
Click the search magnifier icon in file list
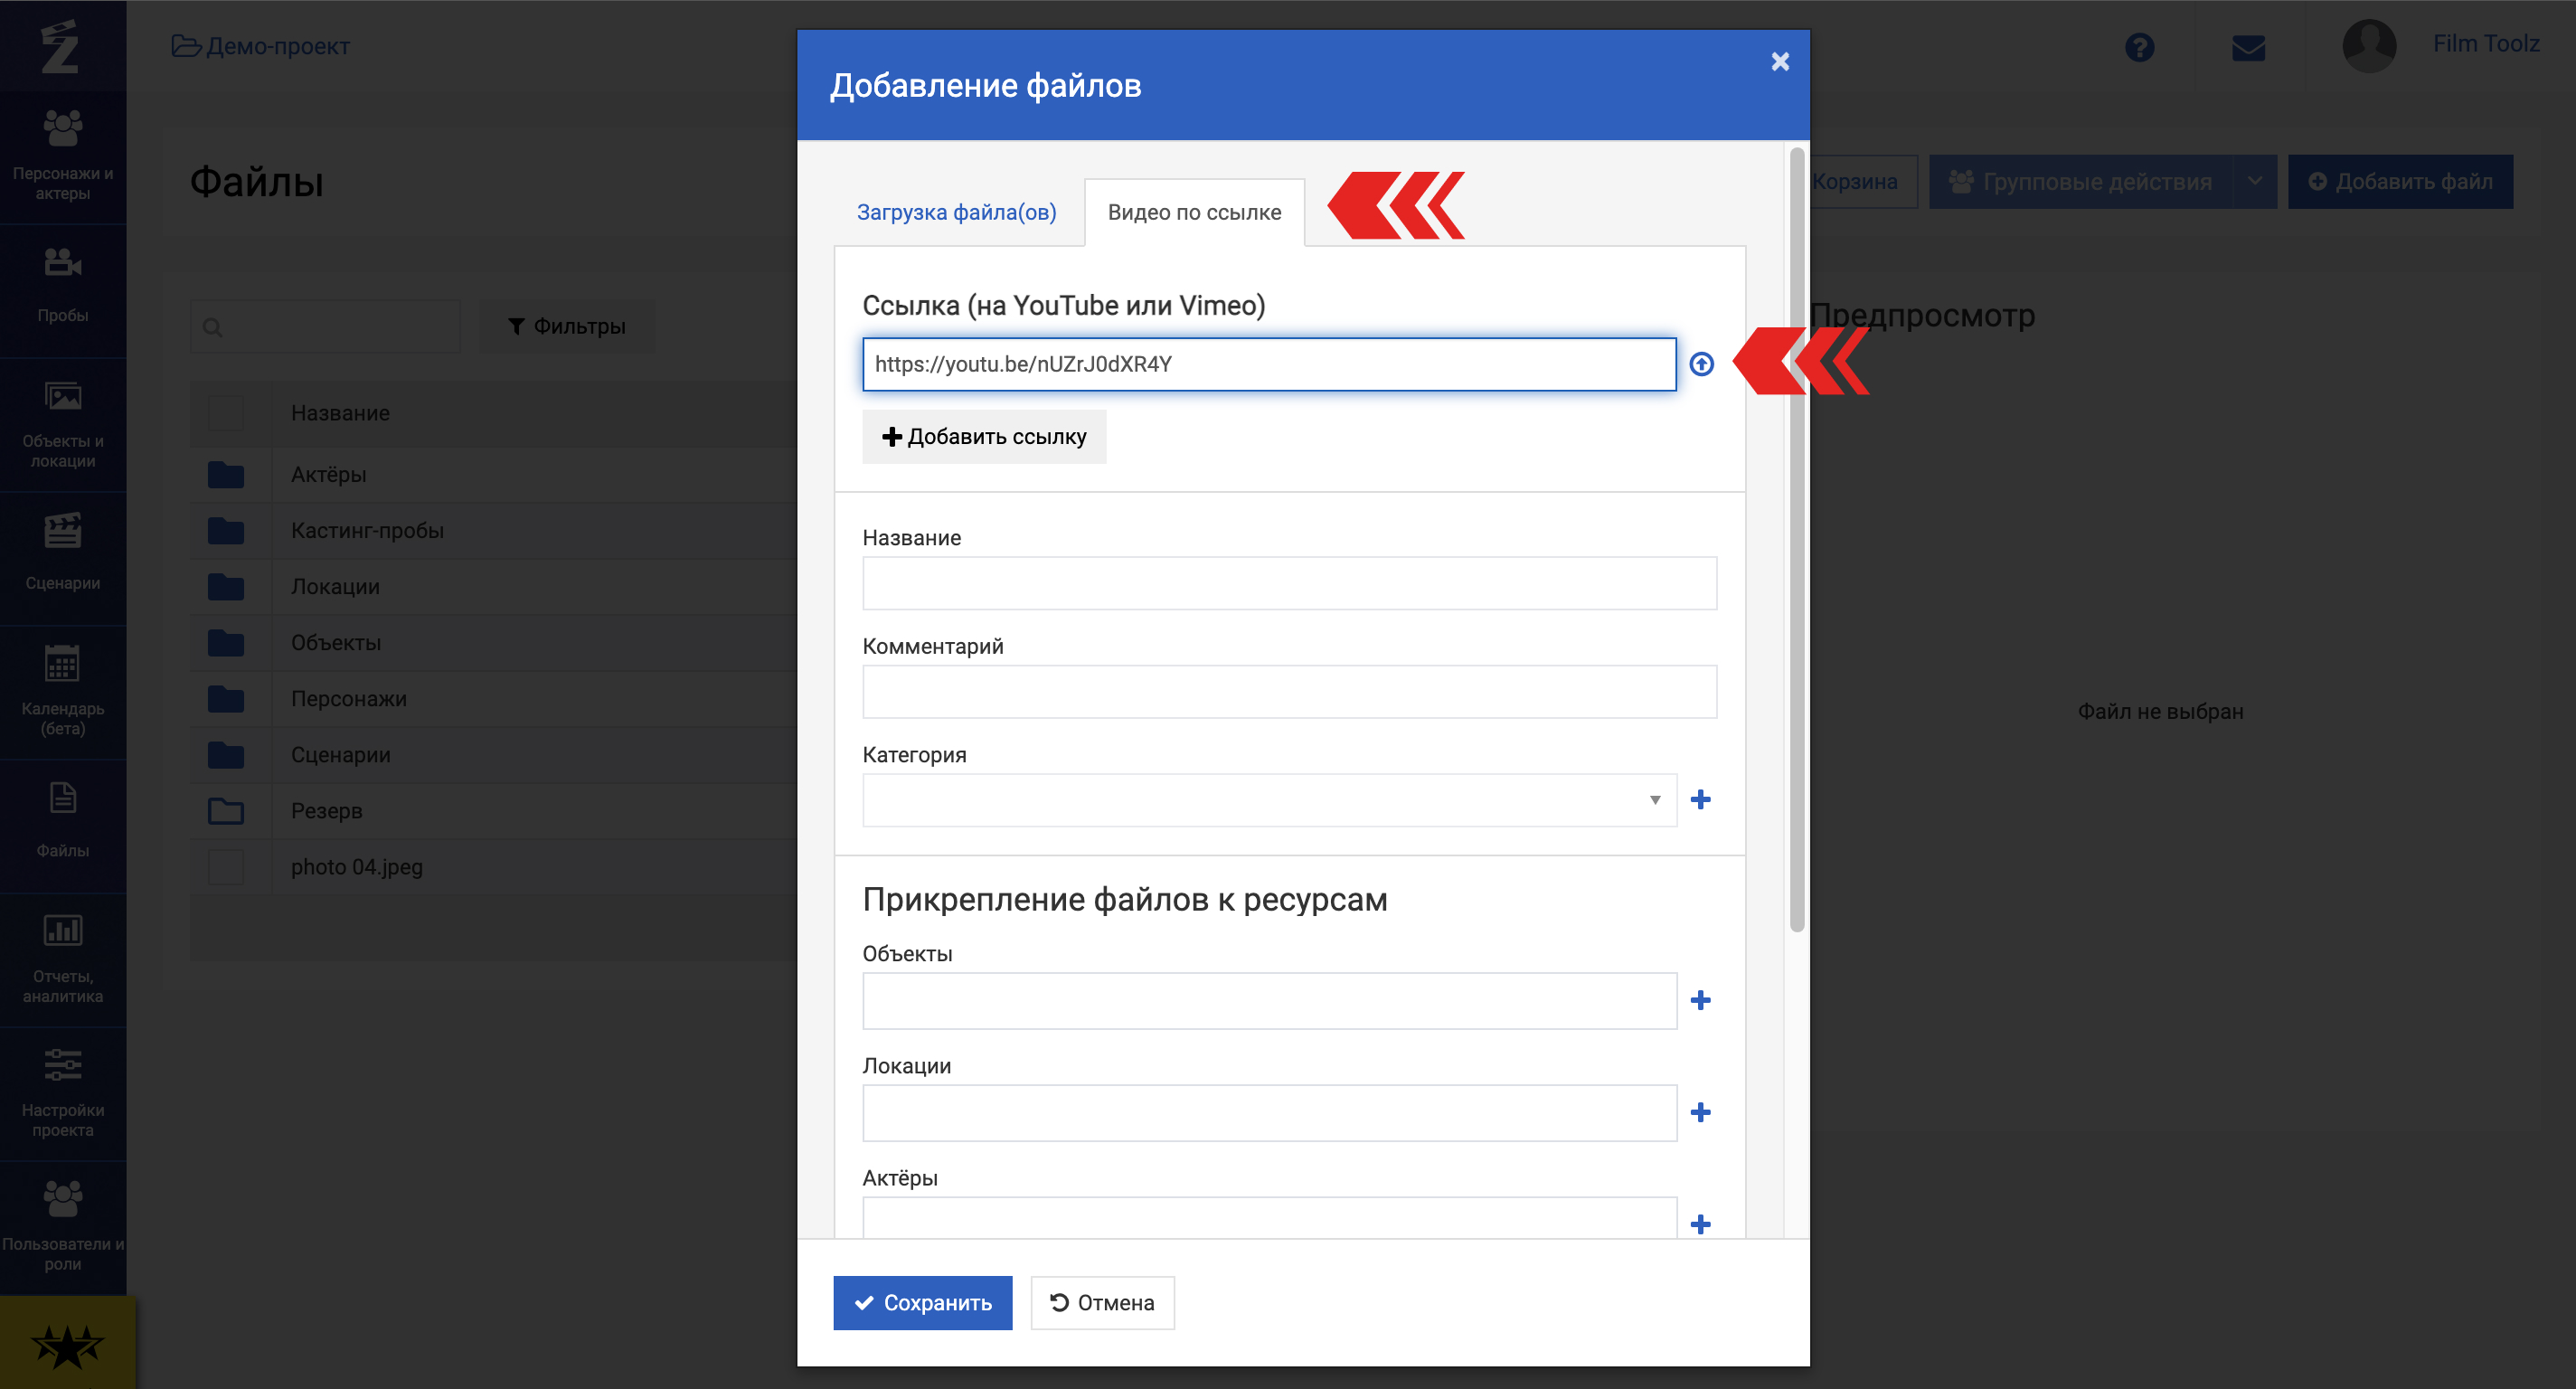click(213, 327)
